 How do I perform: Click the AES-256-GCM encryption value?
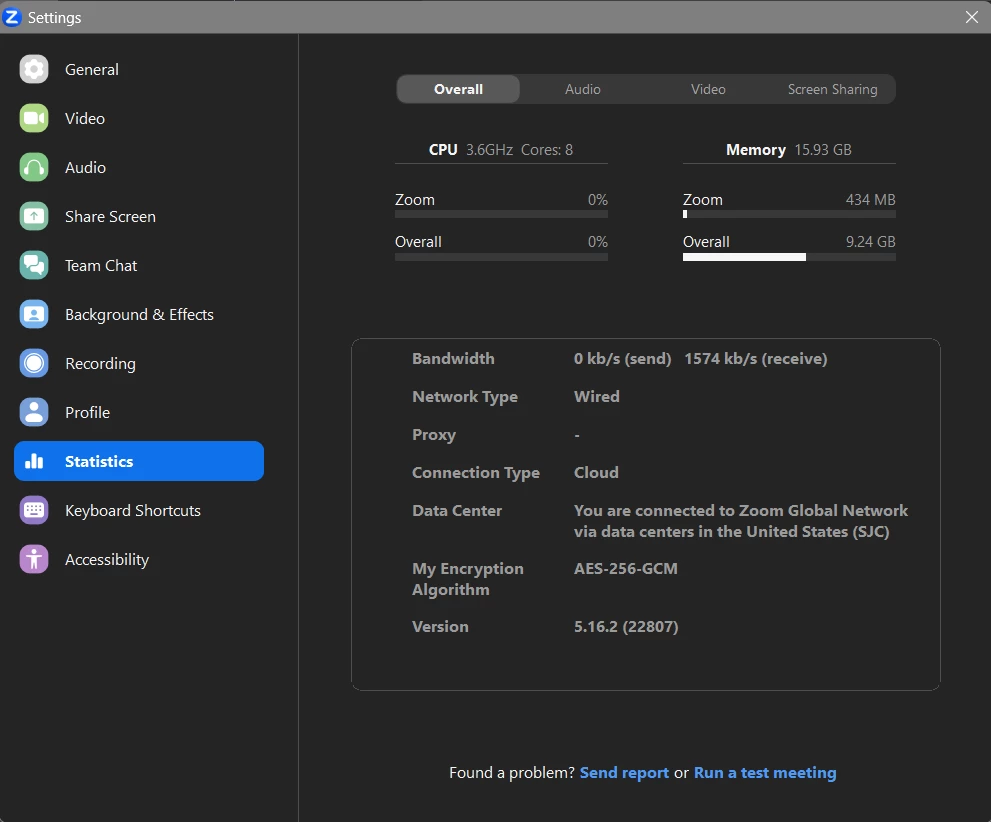click(x=625, y=569)
